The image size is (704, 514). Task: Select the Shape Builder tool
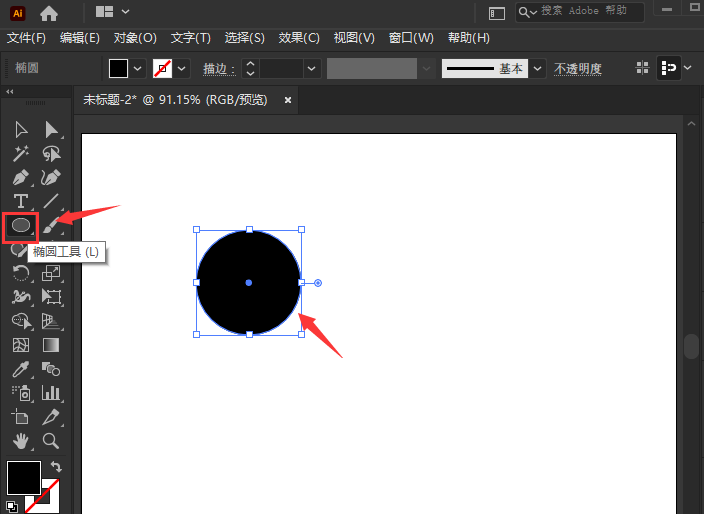(22, 321)
